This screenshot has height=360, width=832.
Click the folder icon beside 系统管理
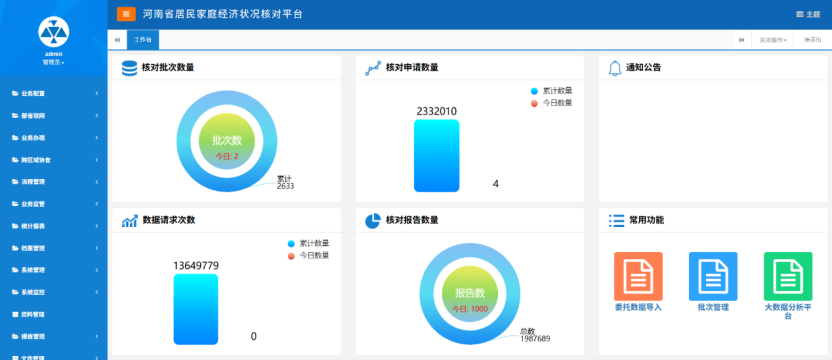pos(15,270)
